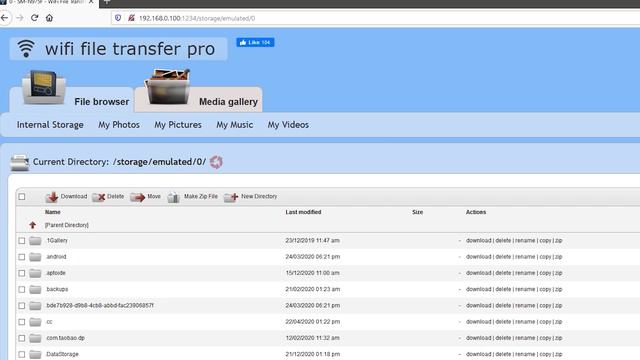Click the wifi logo icon in the header
Viewport: 640px width, 360px height.
pos(26,49)
